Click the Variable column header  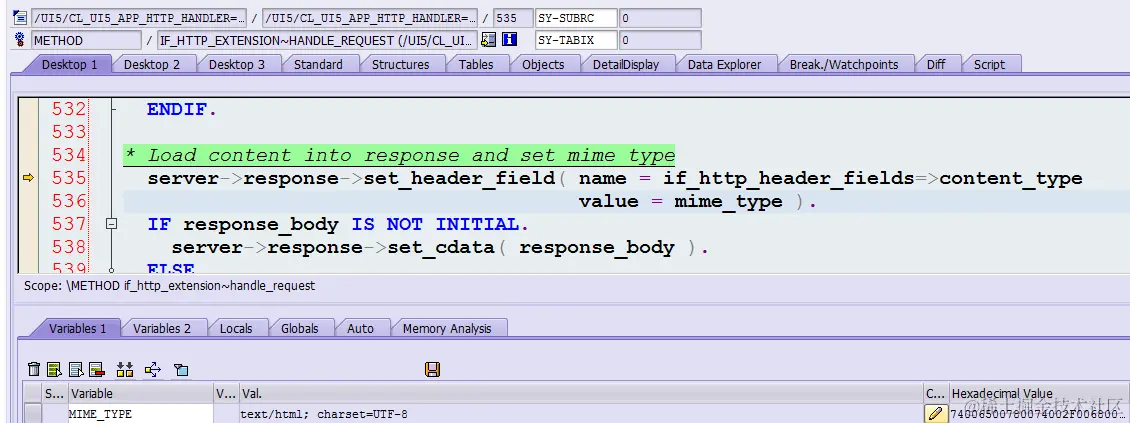click(x=141, y=393)
